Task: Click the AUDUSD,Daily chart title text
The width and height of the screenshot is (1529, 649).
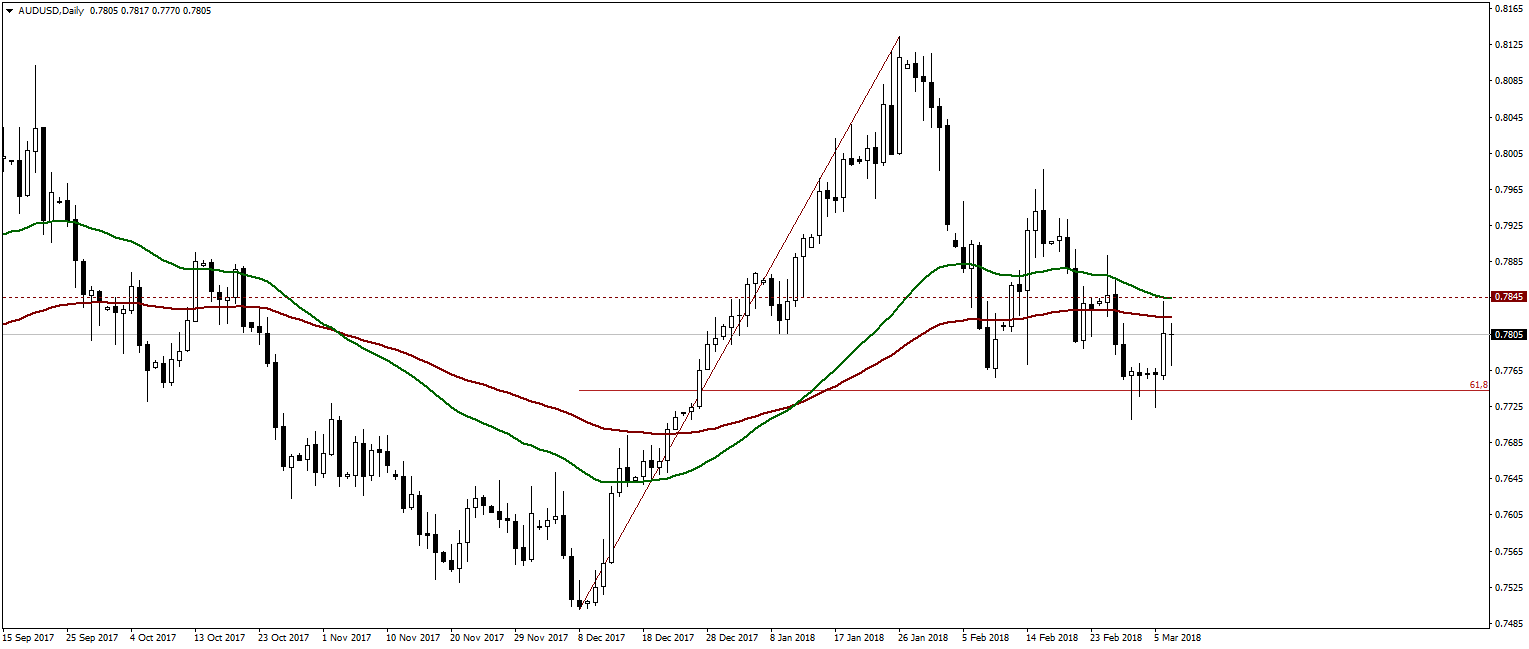Action: pyautogui.click(x=50, y=10)
